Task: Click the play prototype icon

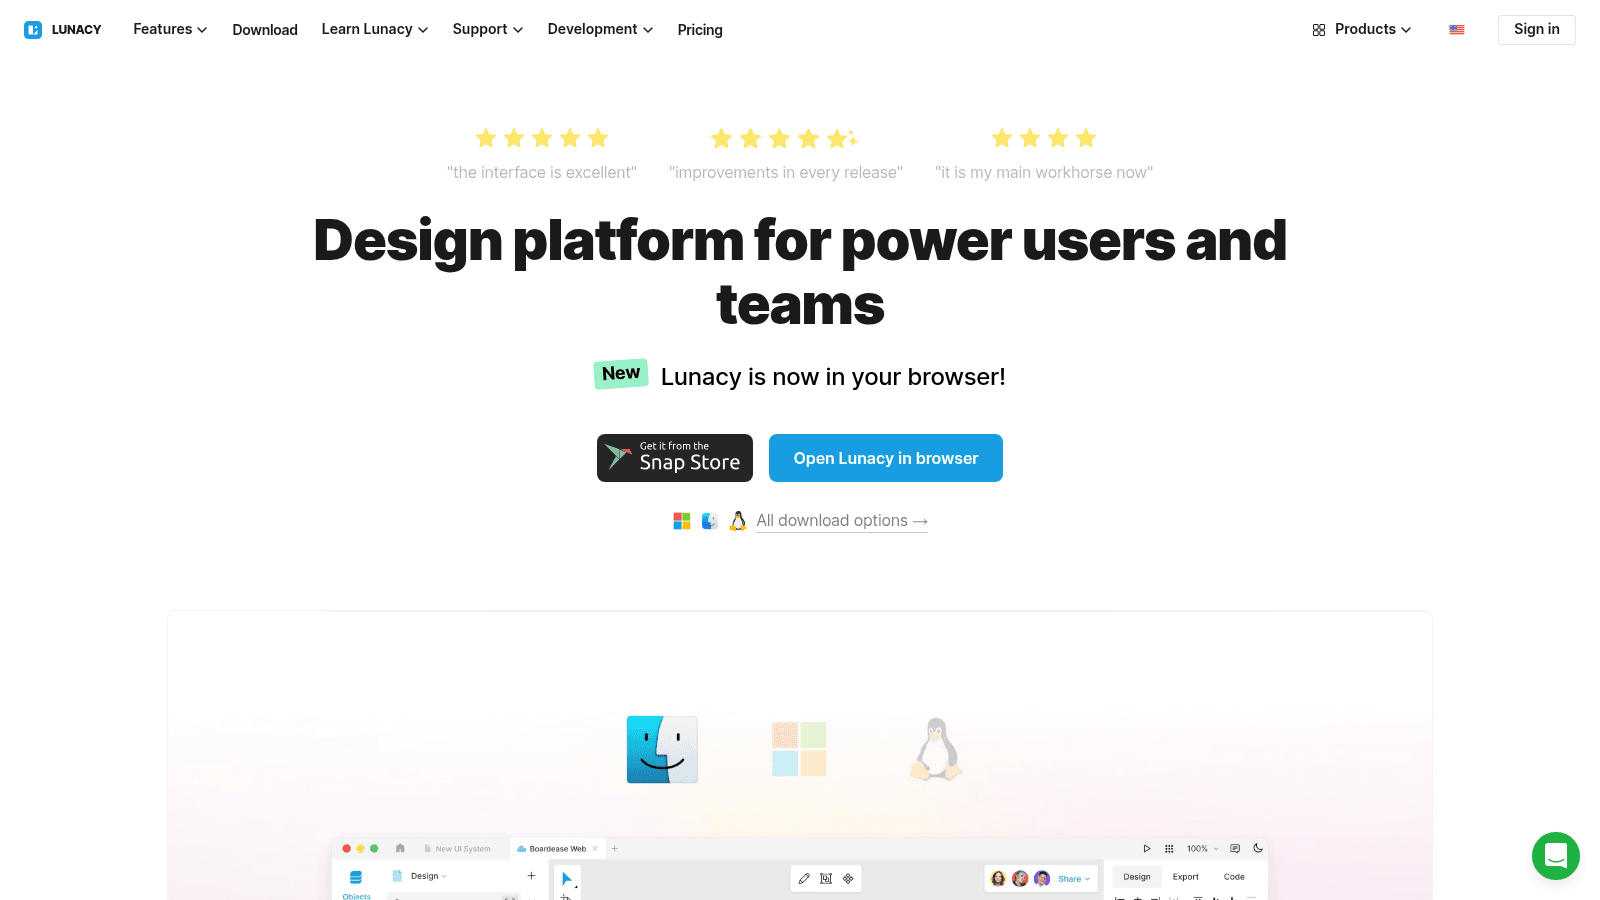Action: pyautogui.click(x=1147, y=848)
